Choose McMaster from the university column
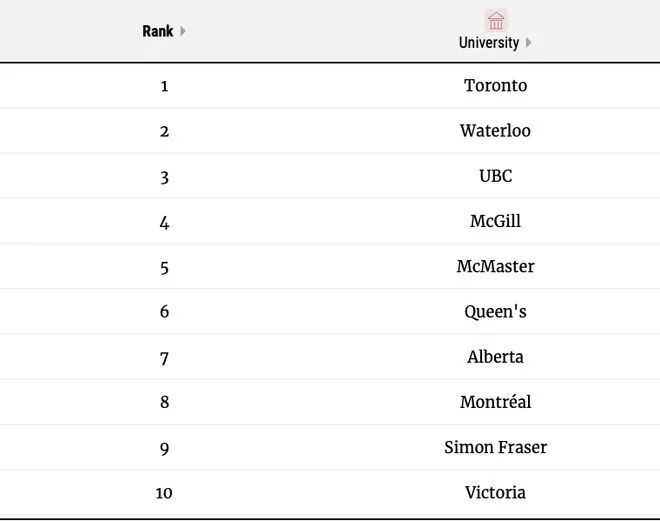Screen dimensions: 660x521 (495, 267)
